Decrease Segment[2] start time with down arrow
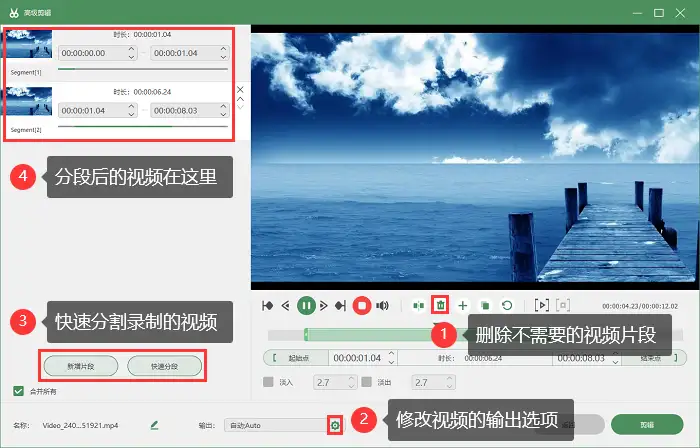Screen dimensions: 700x448 (x=131, y=115)
